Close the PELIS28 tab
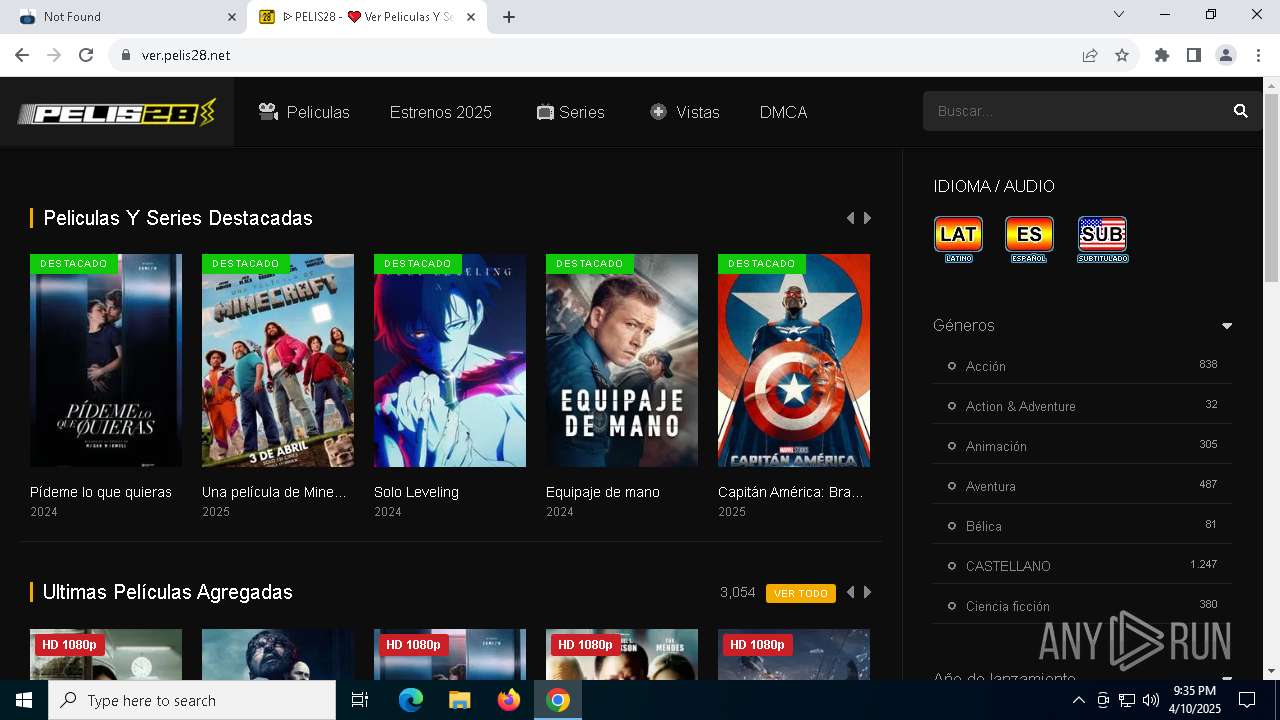Image resolution: width=1280 pixels, height=720 pixels. pos(471,17)
